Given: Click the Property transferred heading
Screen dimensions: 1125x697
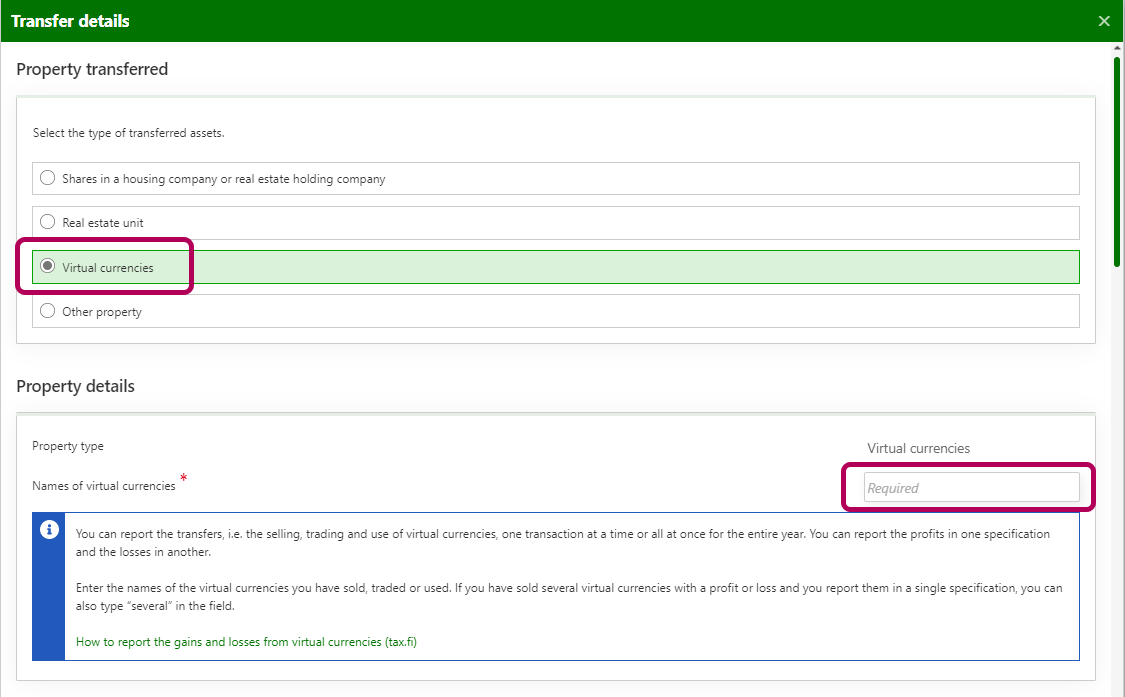Looking at the screenshot, I should click(92, 69).
